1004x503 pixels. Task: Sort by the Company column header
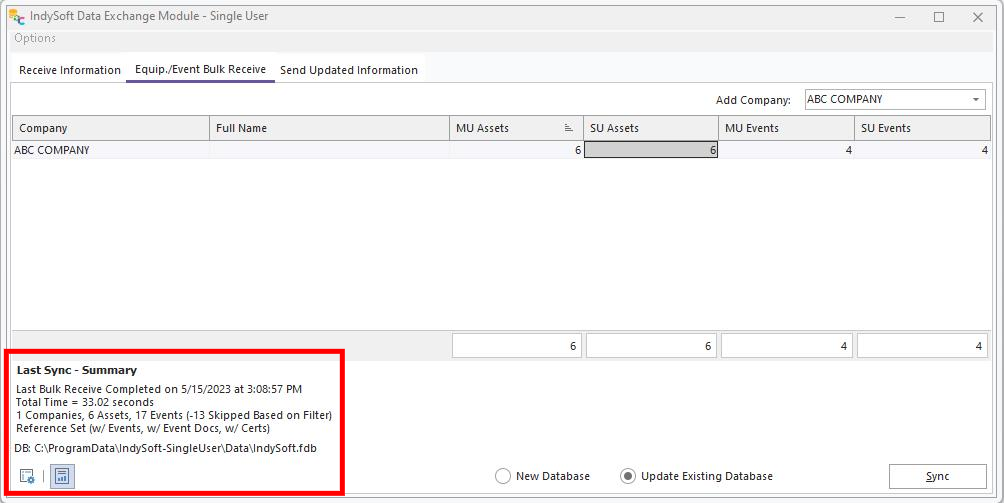tap(110, 128)
